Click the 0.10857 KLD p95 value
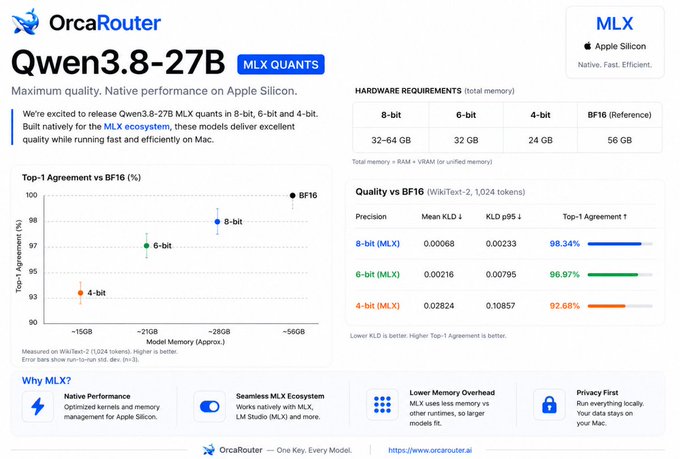The height and width of the screenshot is (459, 680). (x=500, y=306)
